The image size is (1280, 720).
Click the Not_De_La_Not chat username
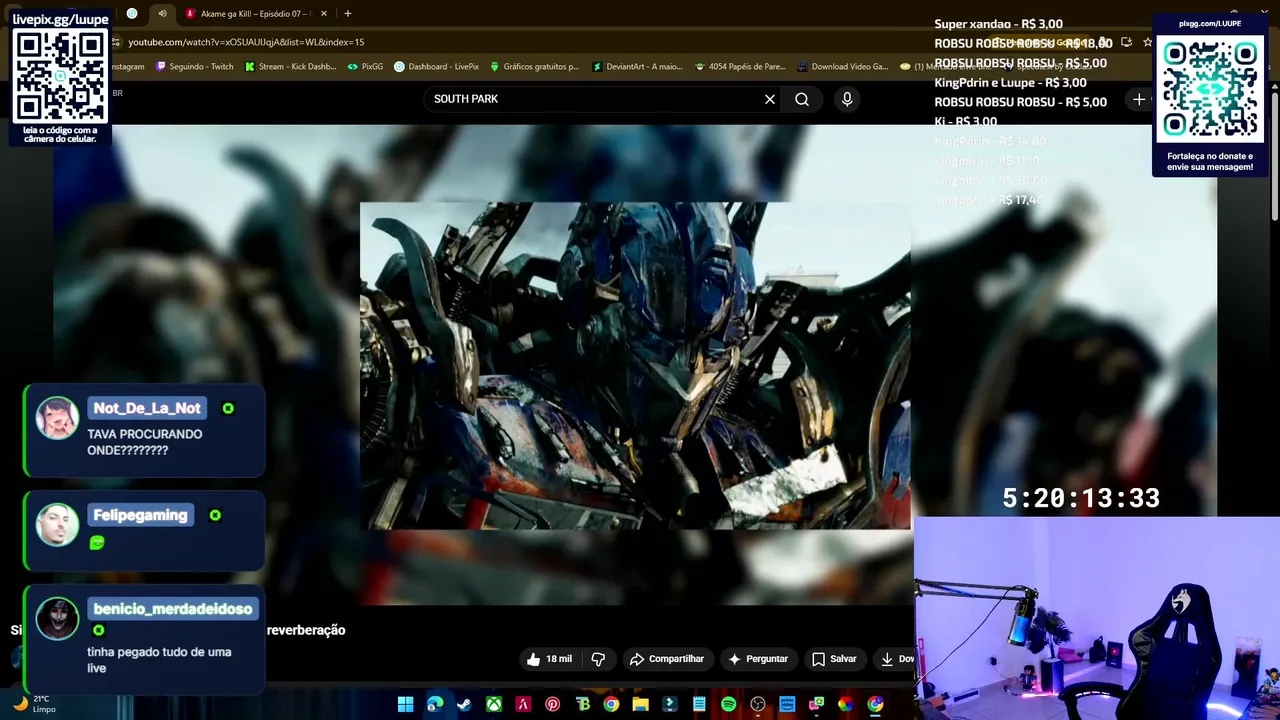tap(147, 408)
